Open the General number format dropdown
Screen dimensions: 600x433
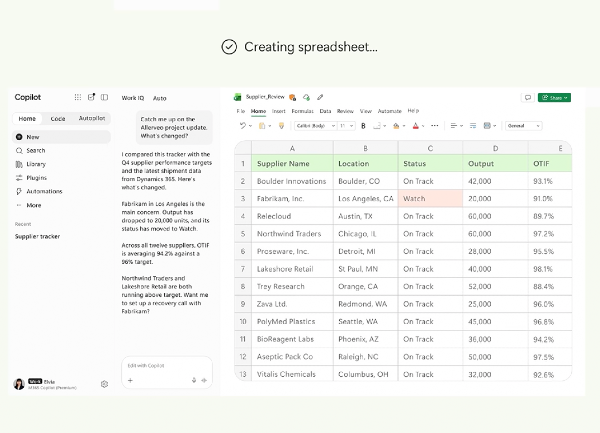(x=523, y=126)
